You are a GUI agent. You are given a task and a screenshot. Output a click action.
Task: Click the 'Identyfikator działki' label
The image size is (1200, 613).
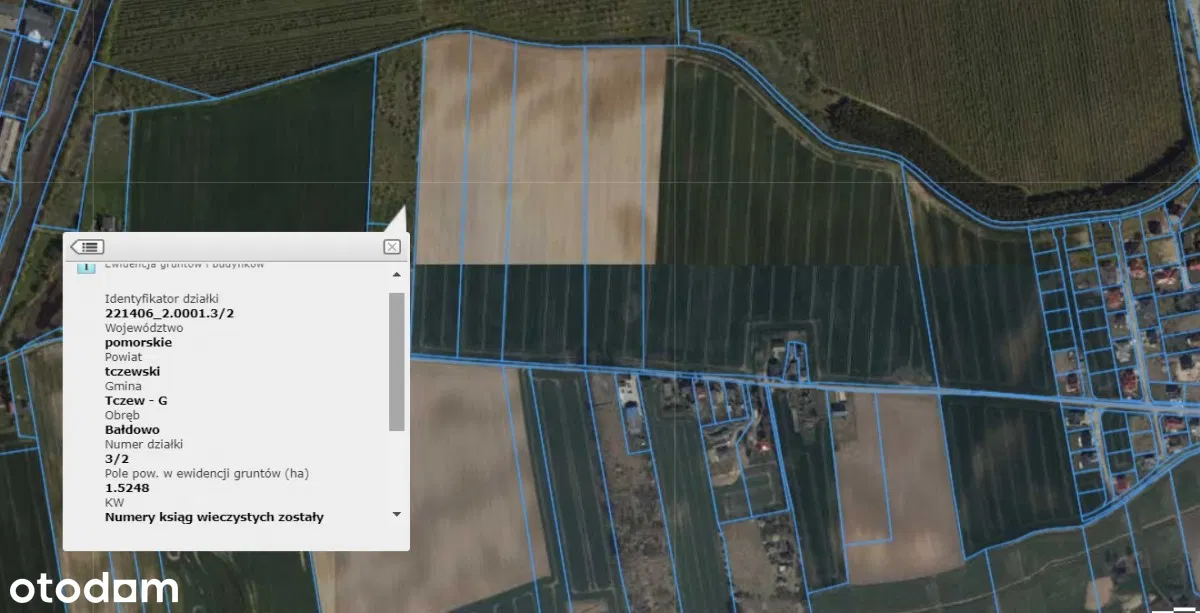tap(161, 298)
